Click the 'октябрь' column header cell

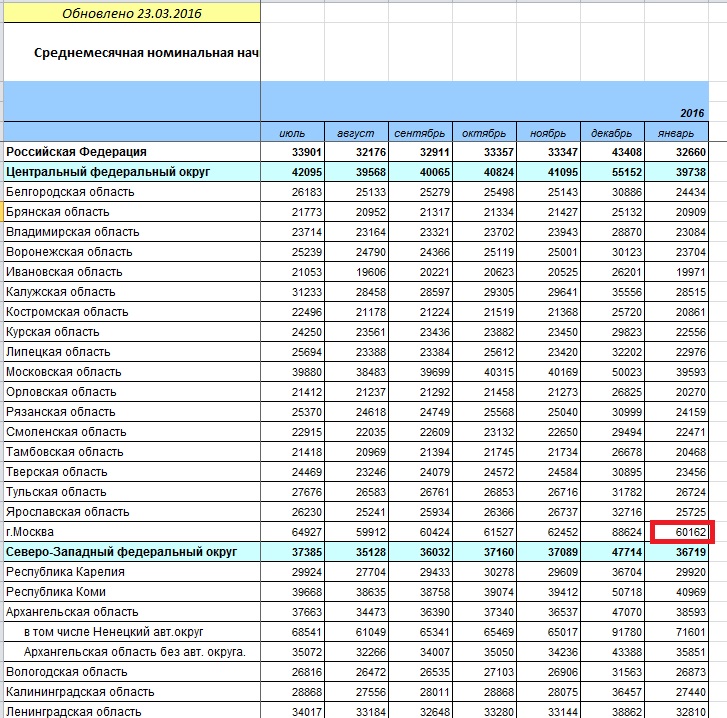484,133
